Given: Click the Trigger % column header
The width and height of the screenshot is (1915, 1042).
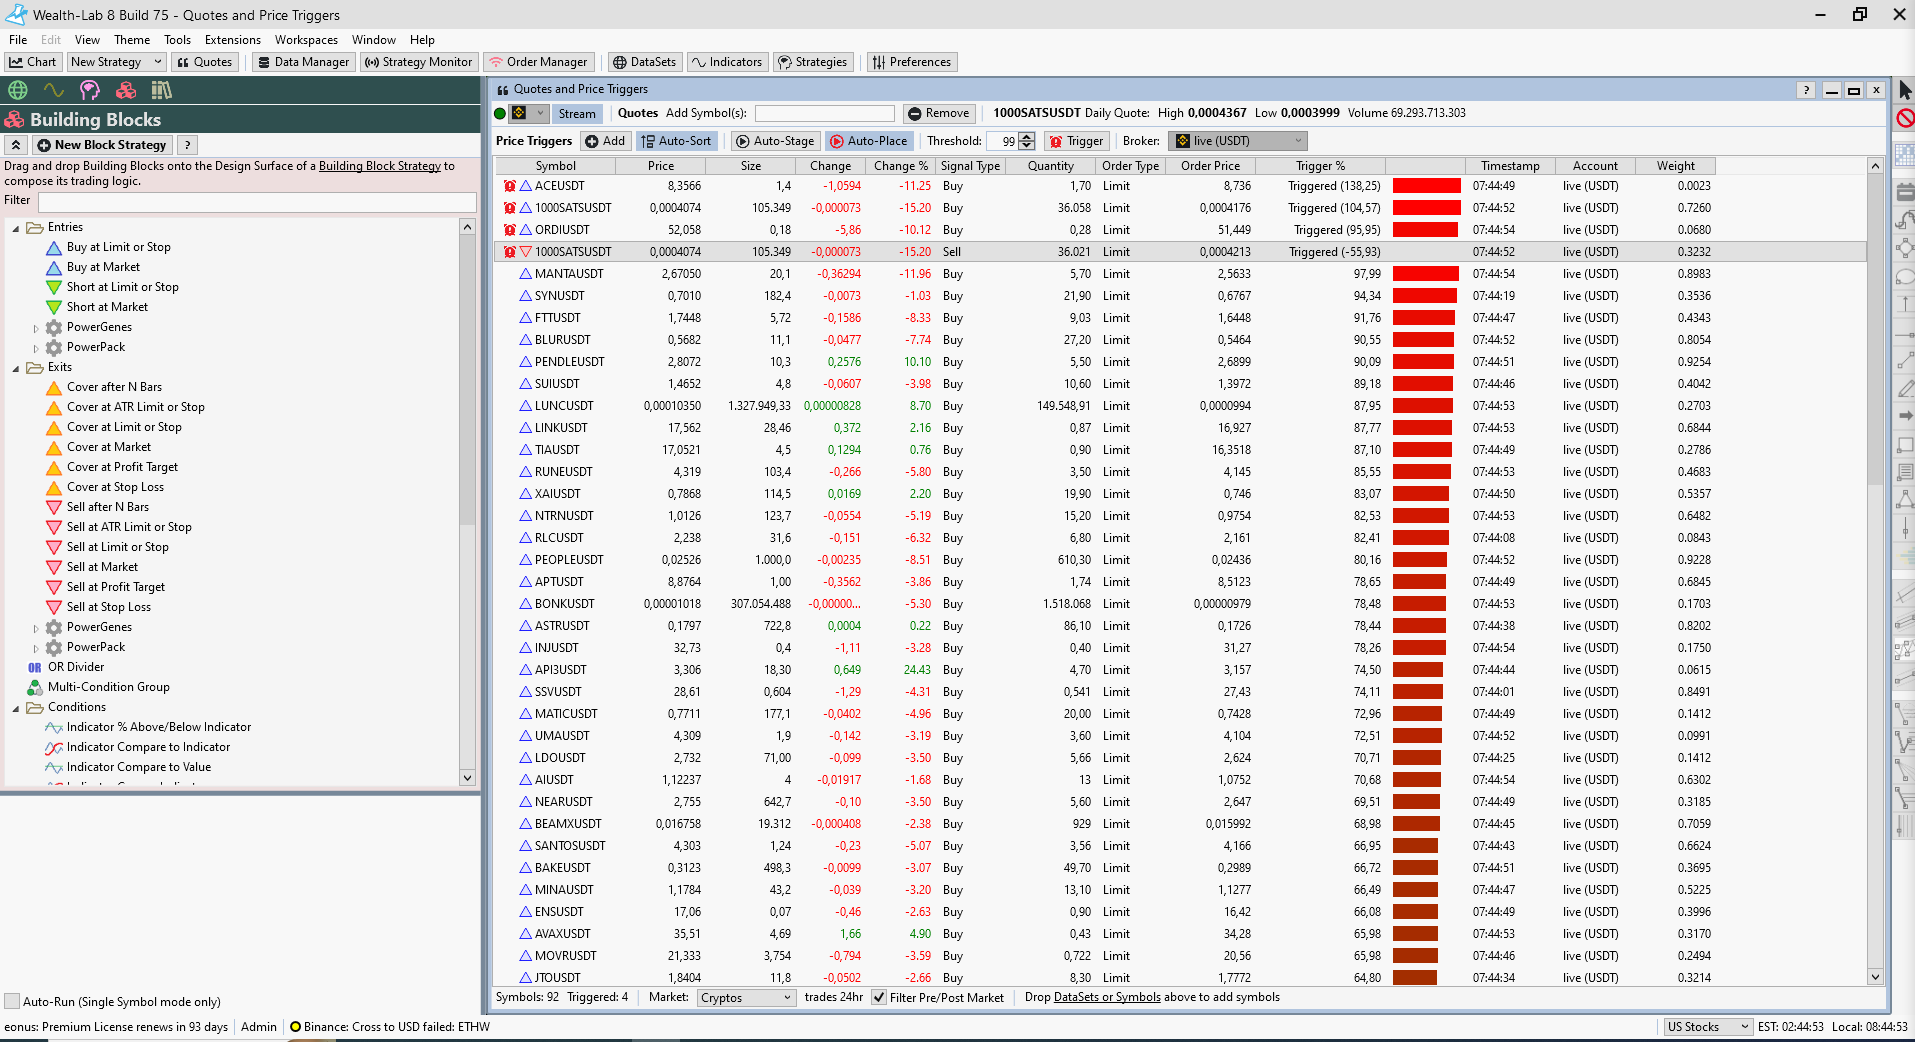Looking at the screenshot, I should (x=1320, y=166).
